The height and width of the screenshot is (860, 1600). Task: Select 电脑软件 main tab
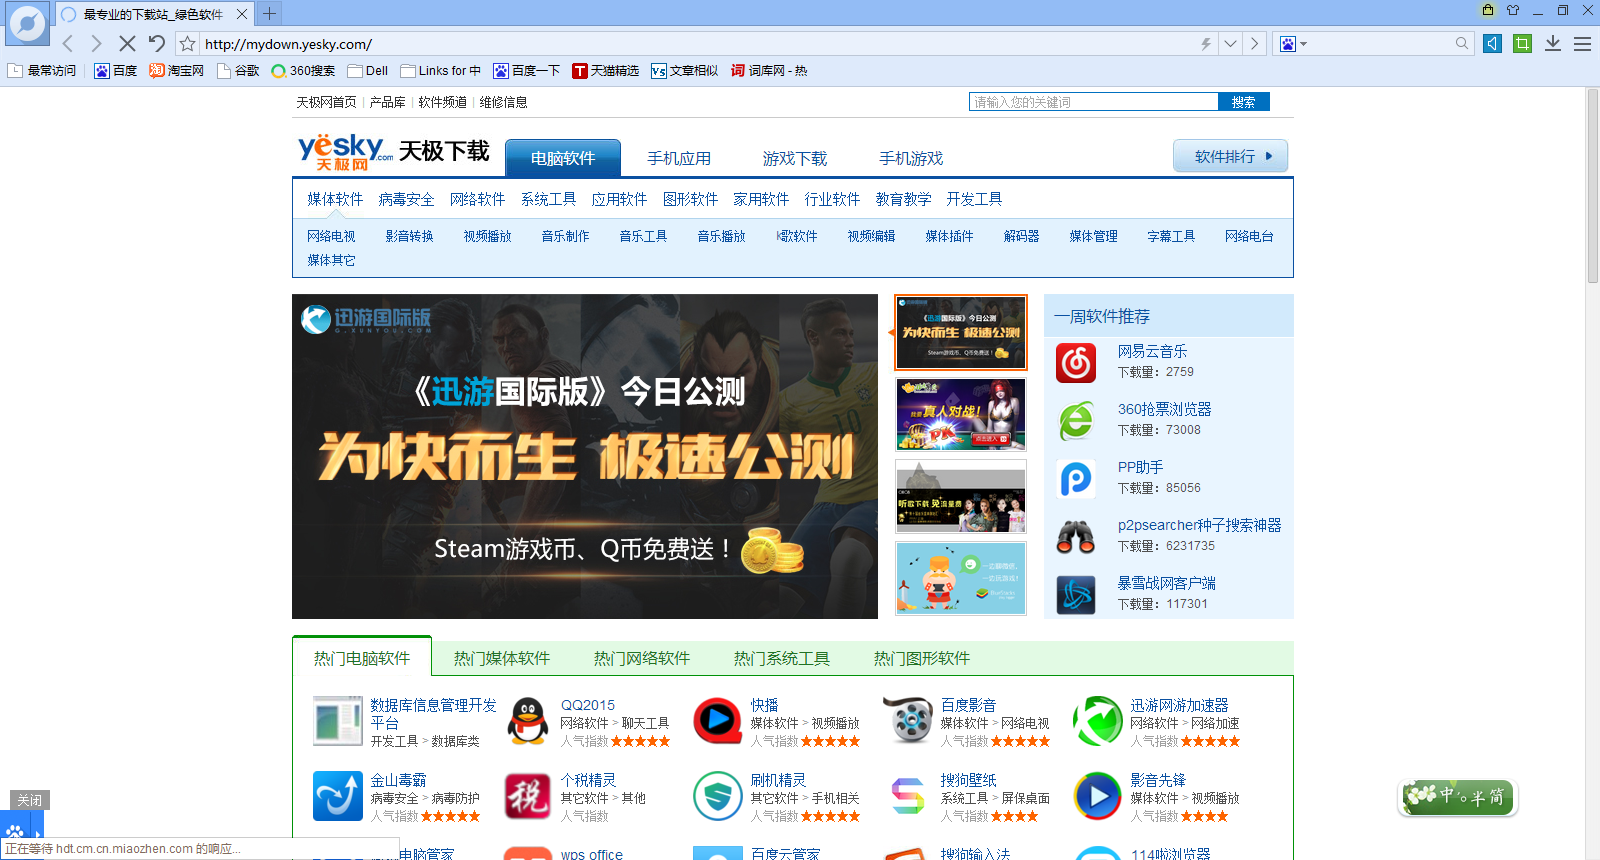[x=563, y=158]
